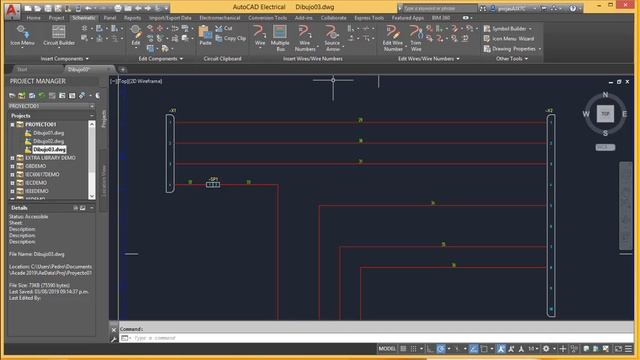The width and height of the screenshot is (640, 360).
Task: Switch to the Home ribbon tab
Action: coord(33,18)
